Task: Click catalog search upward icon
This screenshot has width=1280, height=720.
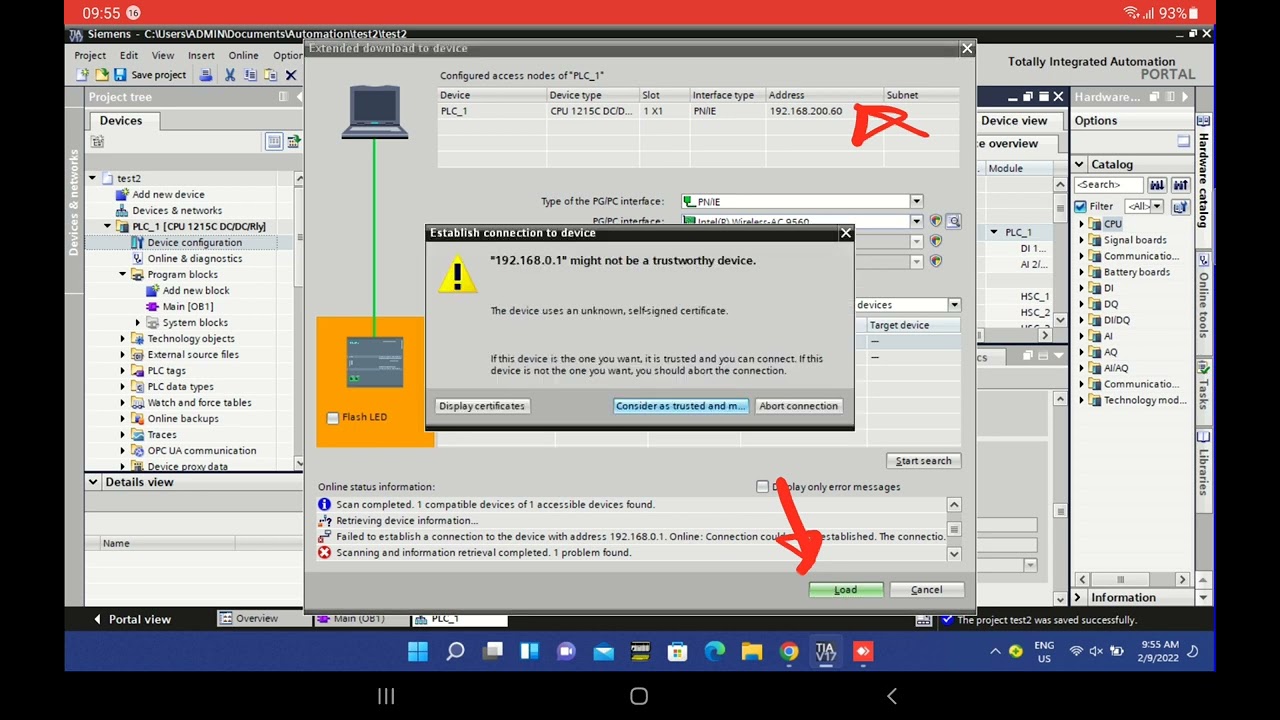Action: pyautogui.click(x=1180, y=185)
